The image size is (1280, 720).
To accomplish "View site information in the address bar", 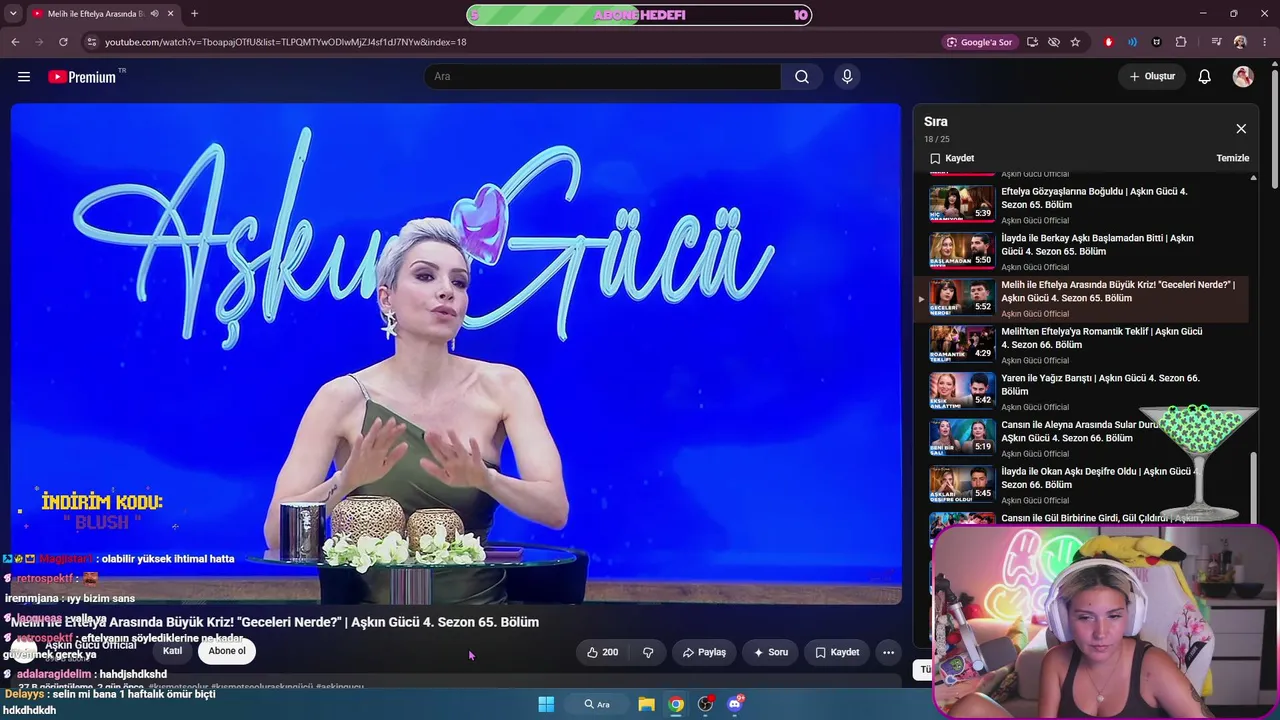I will coord(91,42).
